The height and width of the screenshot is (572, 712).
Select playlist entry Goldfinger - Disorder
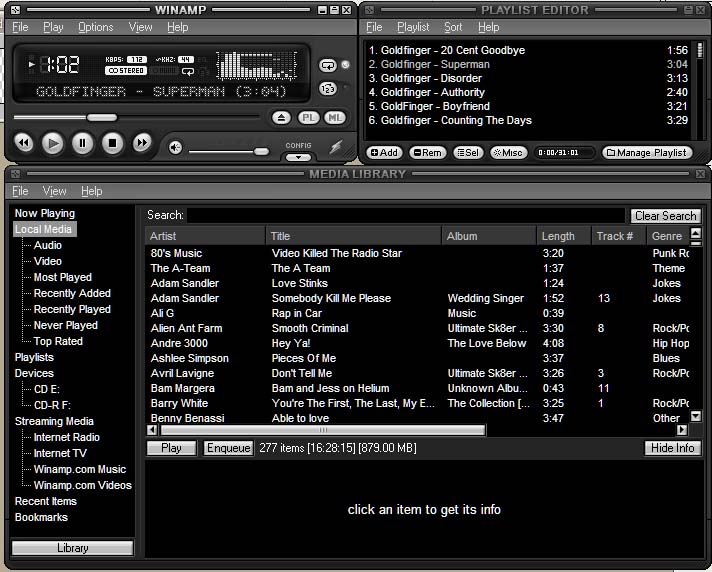(528, 78)
